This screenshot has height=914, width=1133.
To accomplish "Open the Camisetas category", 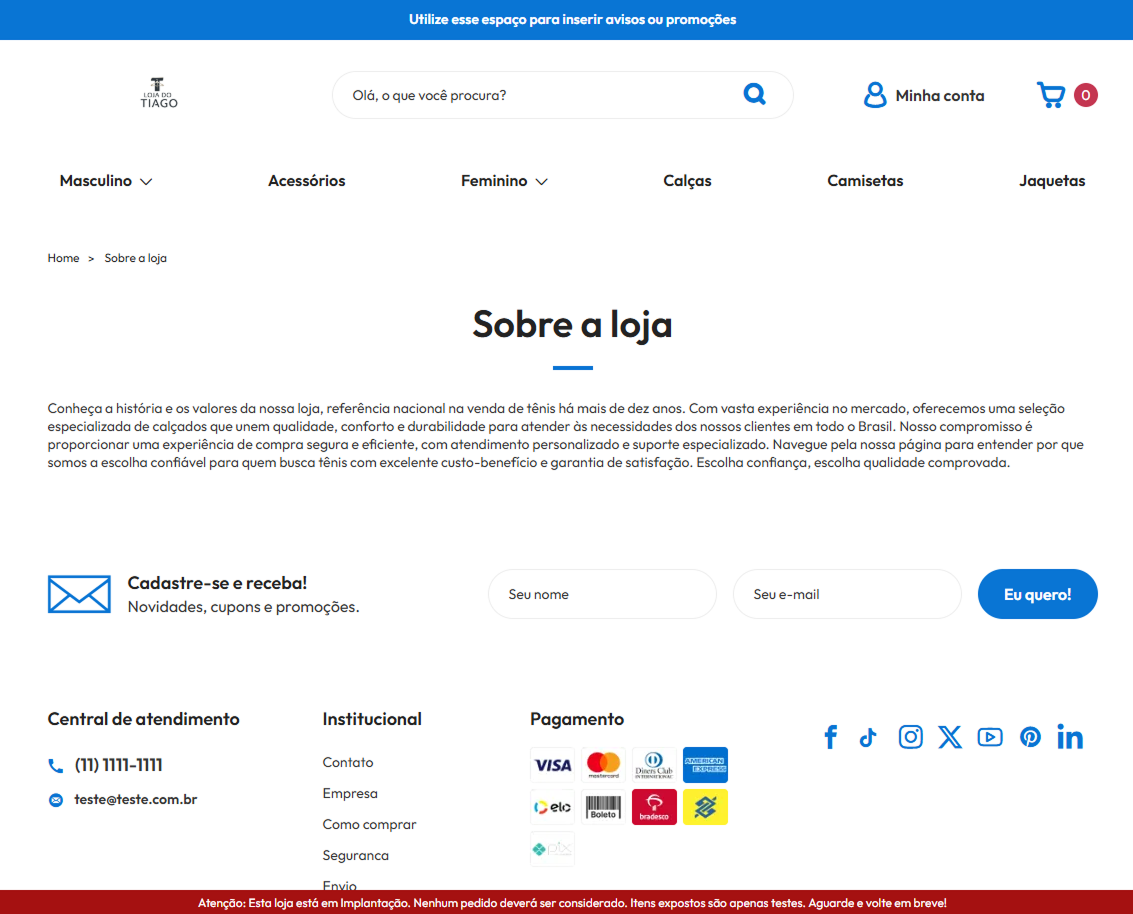I will [865, 181].
